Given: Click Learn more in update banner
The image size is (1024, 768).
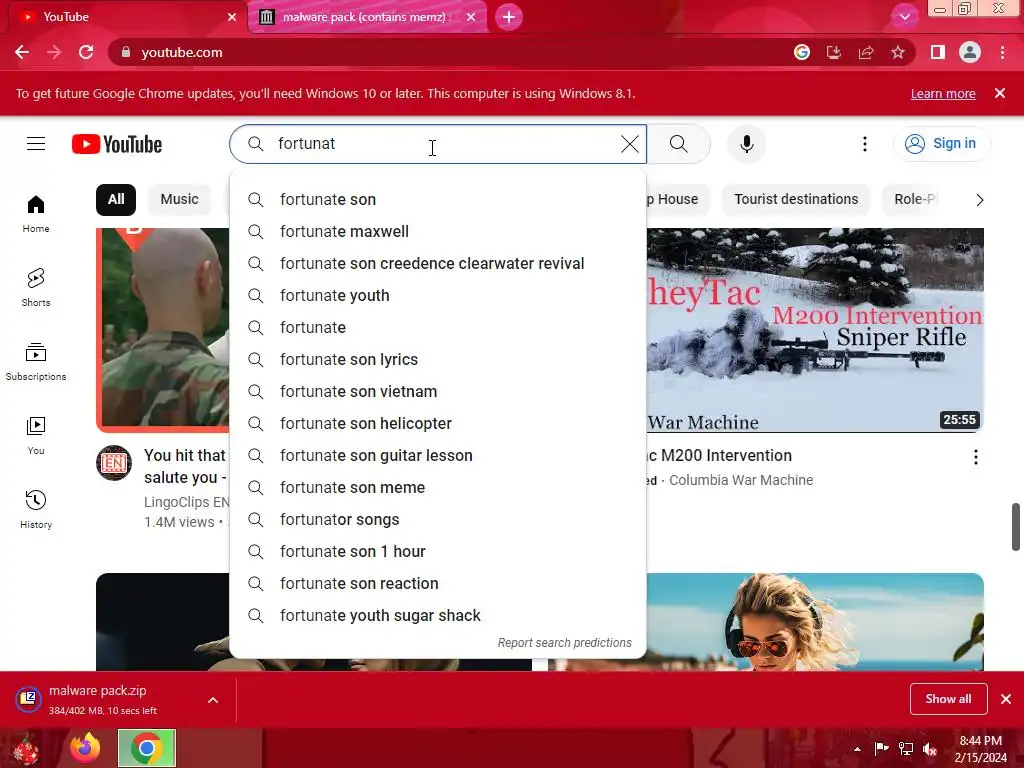Looking at the screenshot, I should (x=943, y=93).
